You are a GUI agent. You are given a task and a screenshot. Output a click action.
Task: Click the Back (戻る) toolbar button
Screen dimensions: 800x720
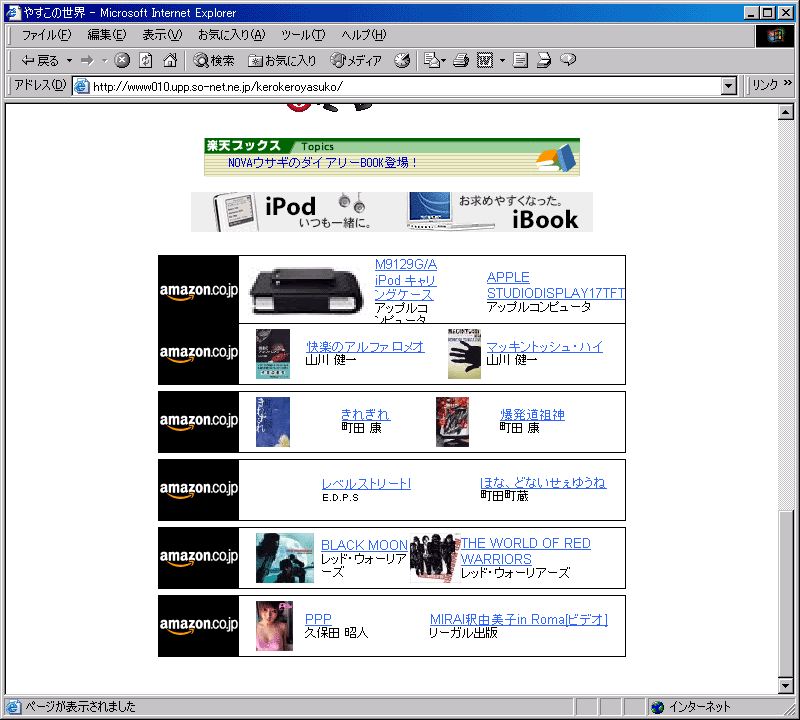(40, 61)
